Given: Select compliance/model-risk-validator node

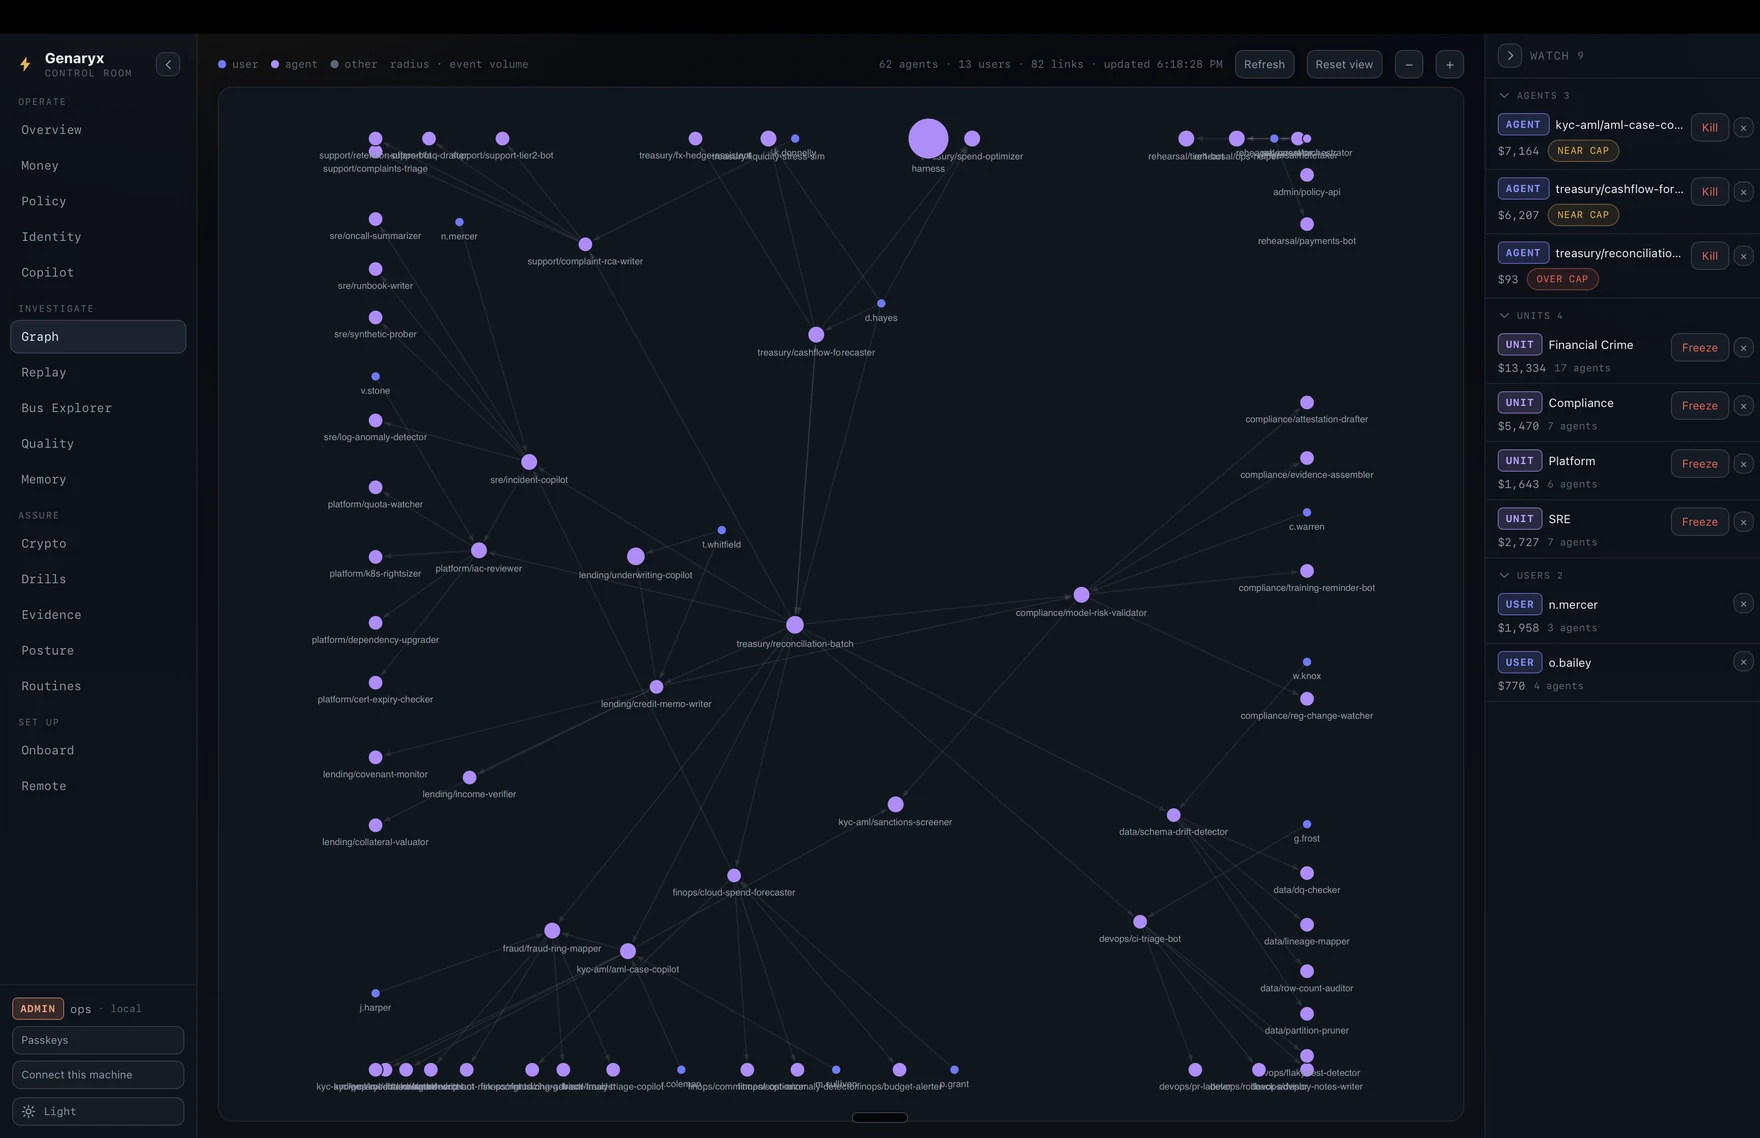Looking at the screenshot, I should [x=1081, y=595].
